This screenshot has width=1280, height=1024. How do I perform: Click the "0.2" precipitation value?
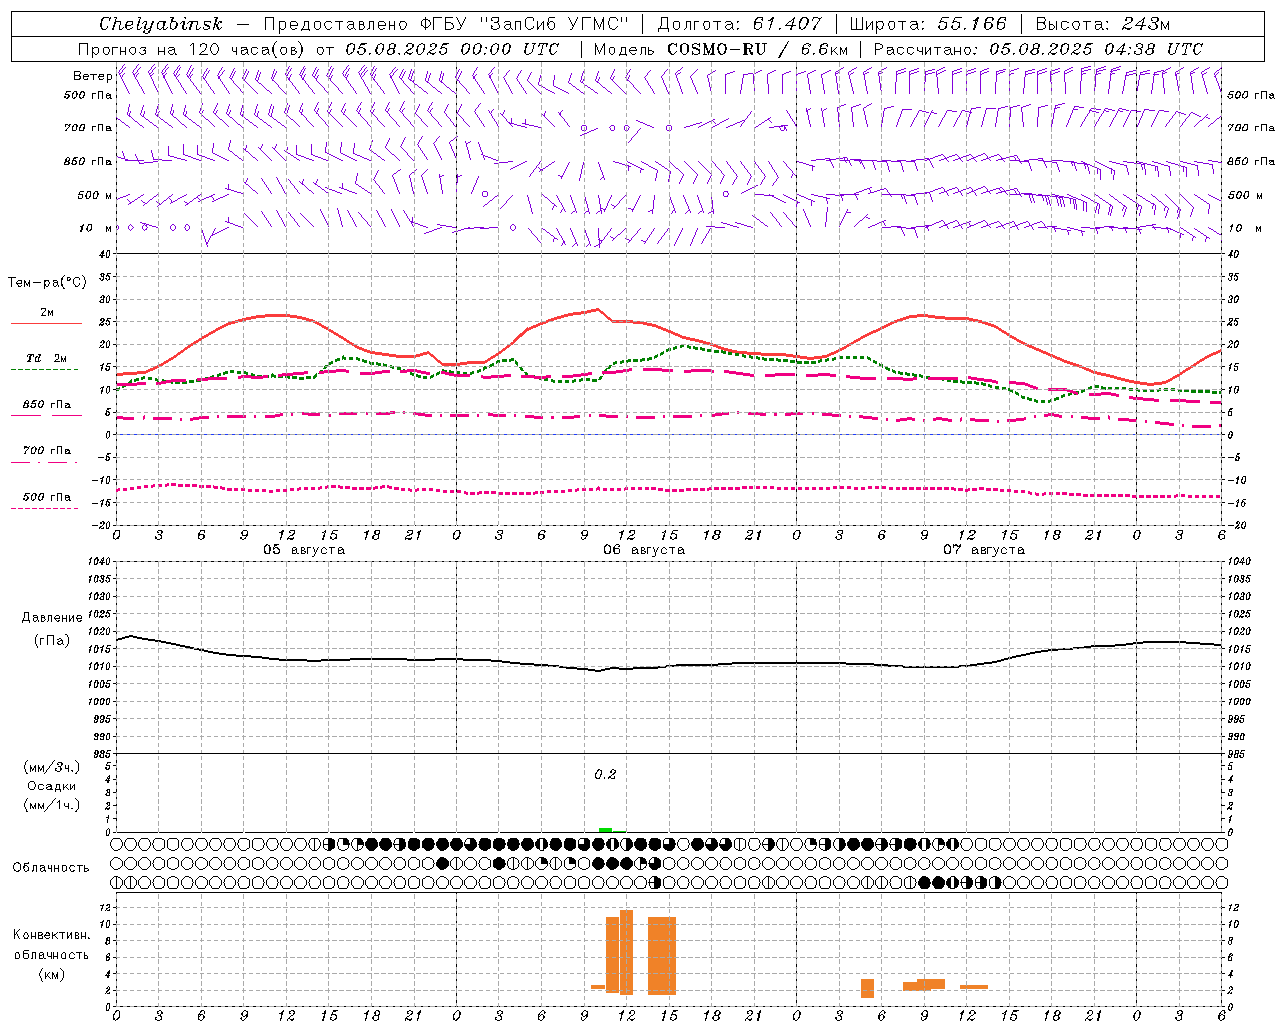point(605,775)
